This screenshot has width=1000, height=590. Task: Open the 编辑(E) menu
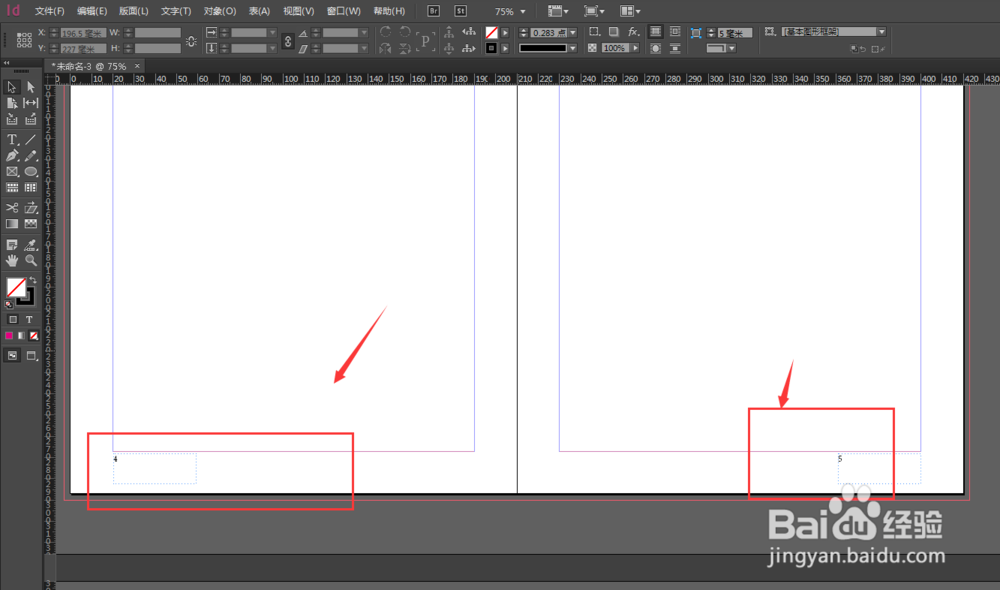(x=92, y=11)
